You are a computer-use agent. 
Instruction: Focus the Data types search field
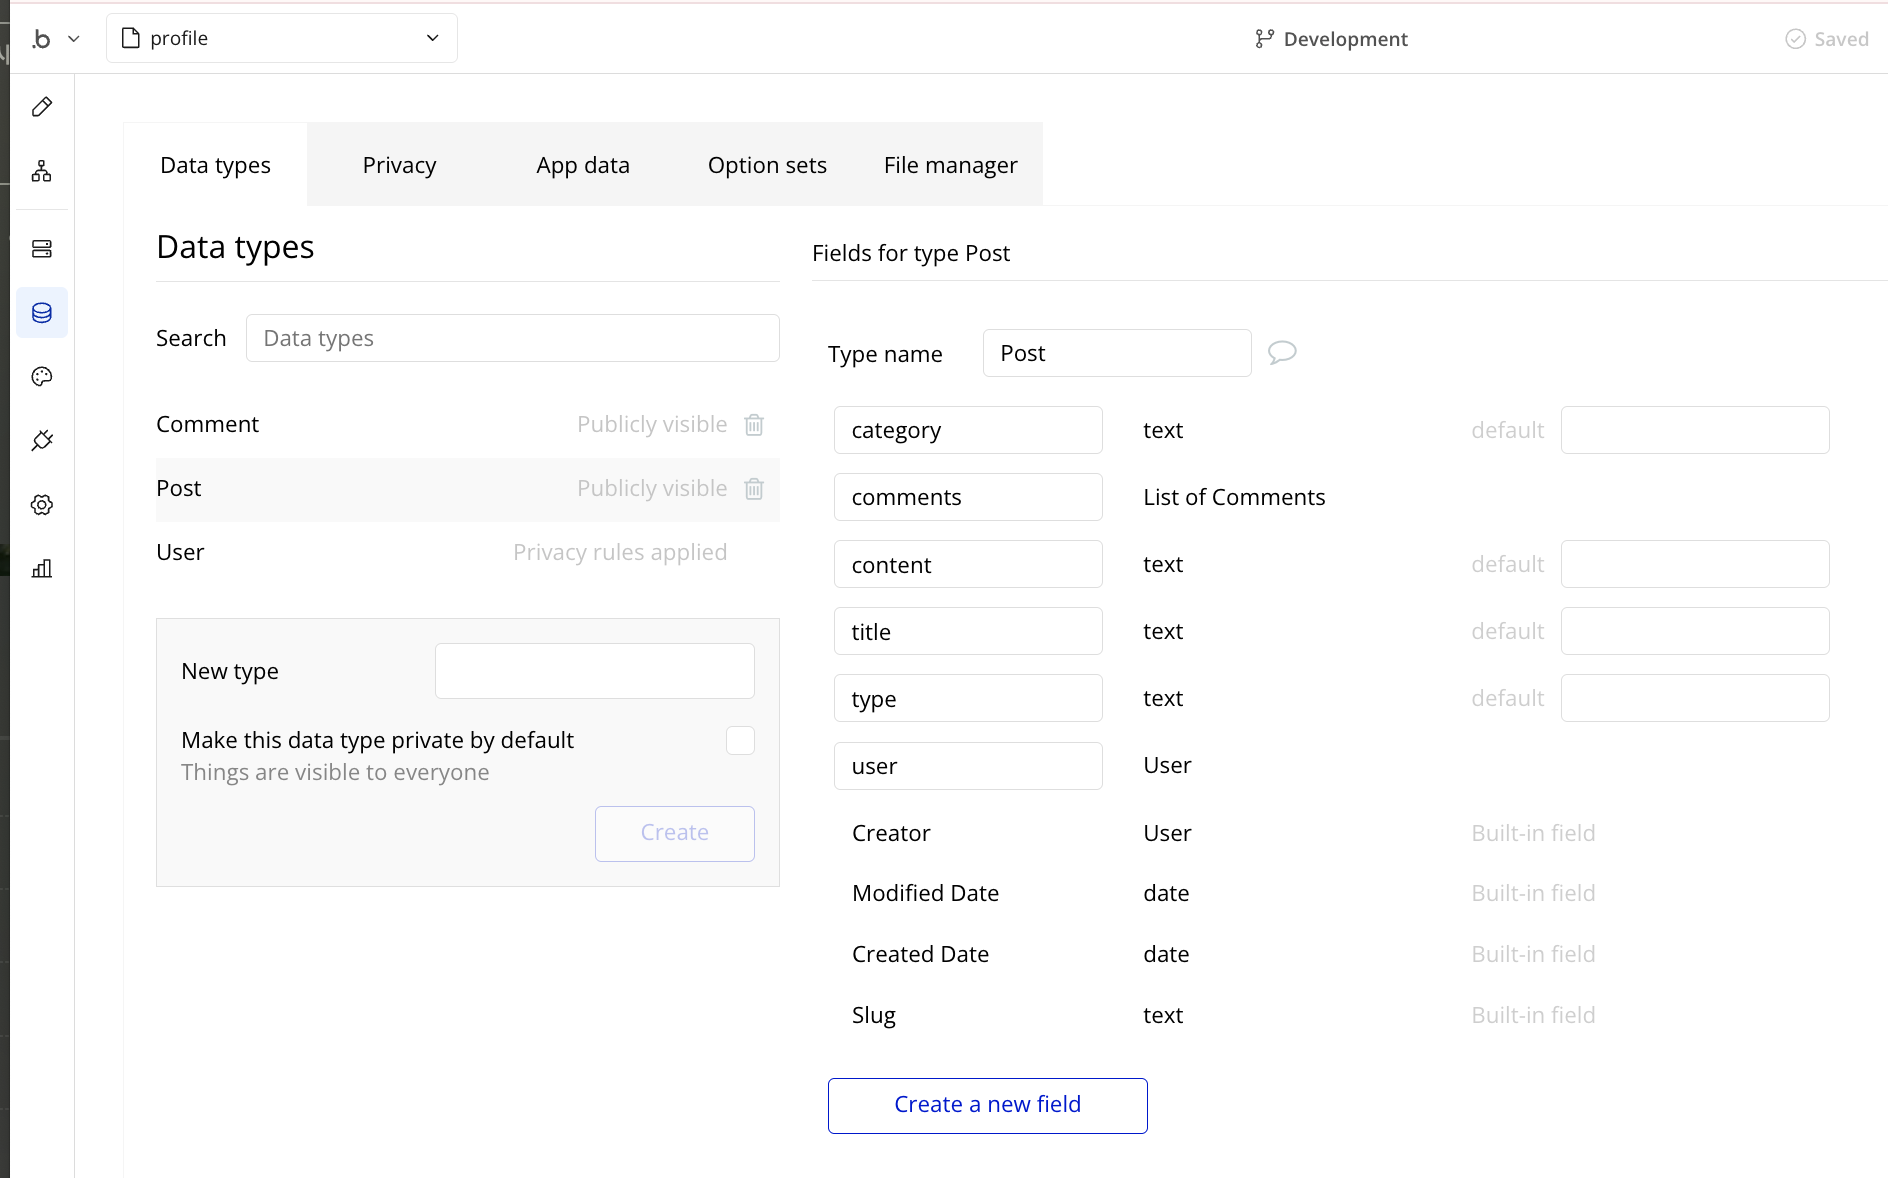[512, 339]
